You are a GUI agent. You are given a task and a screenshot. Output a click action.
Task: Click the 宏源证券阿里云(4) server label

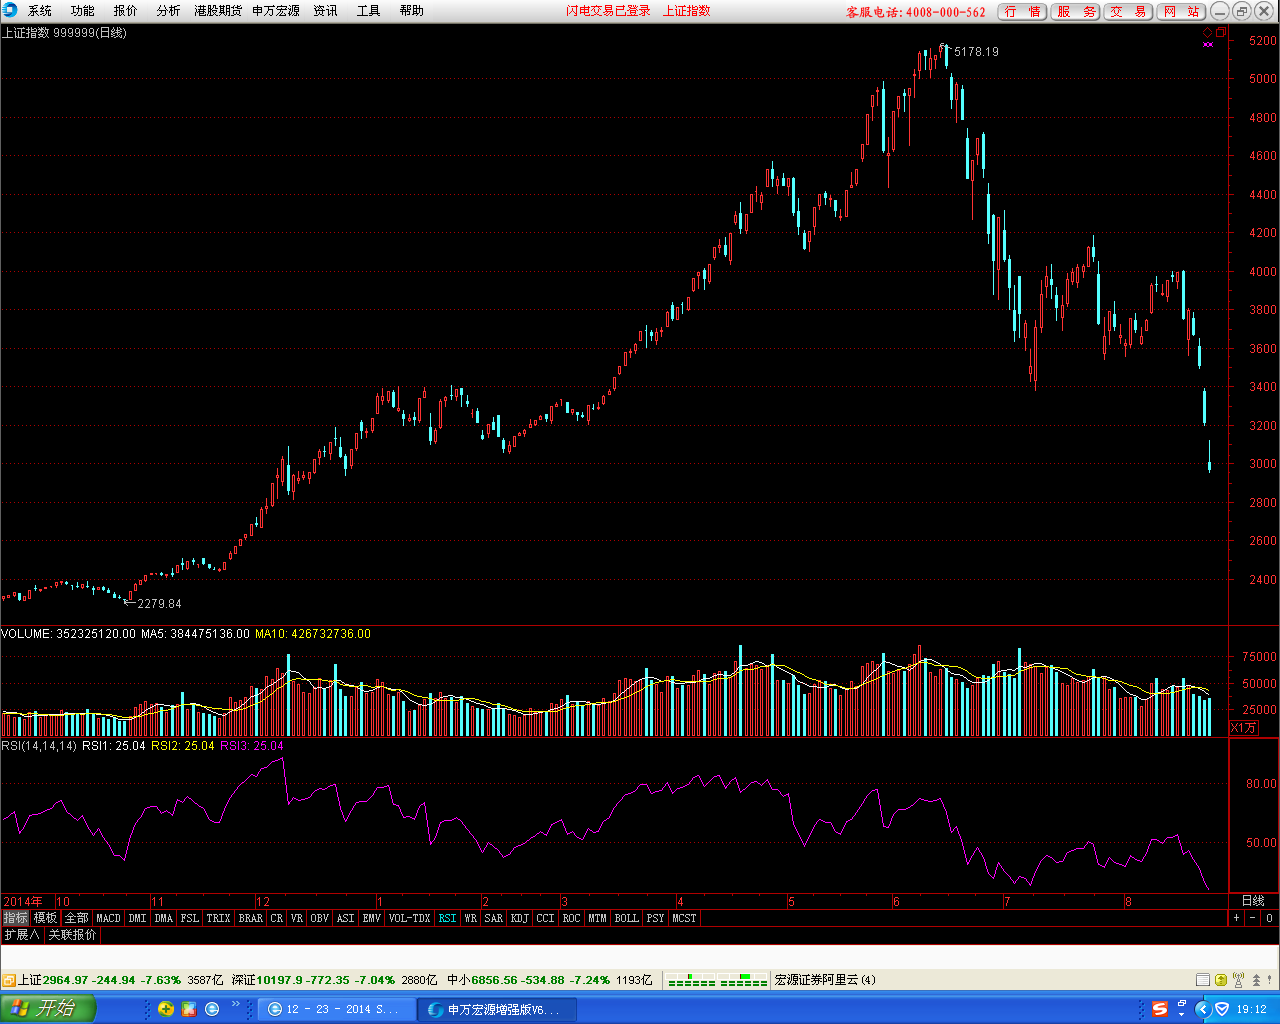(825, 980)
